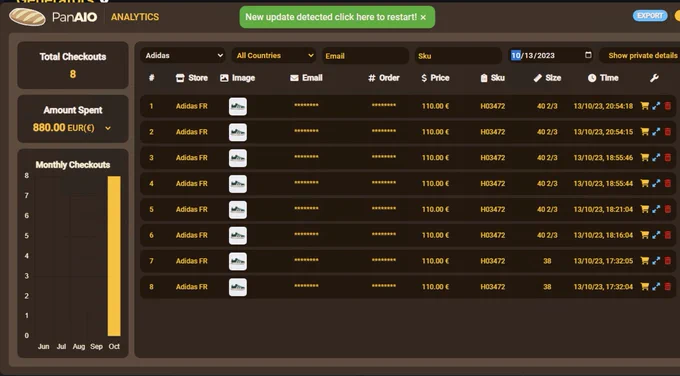Expand details of the 17:32:04 checkout
The height and width of the screenshot is (376, 680).
pyautogui.click(x=656, y=287)
